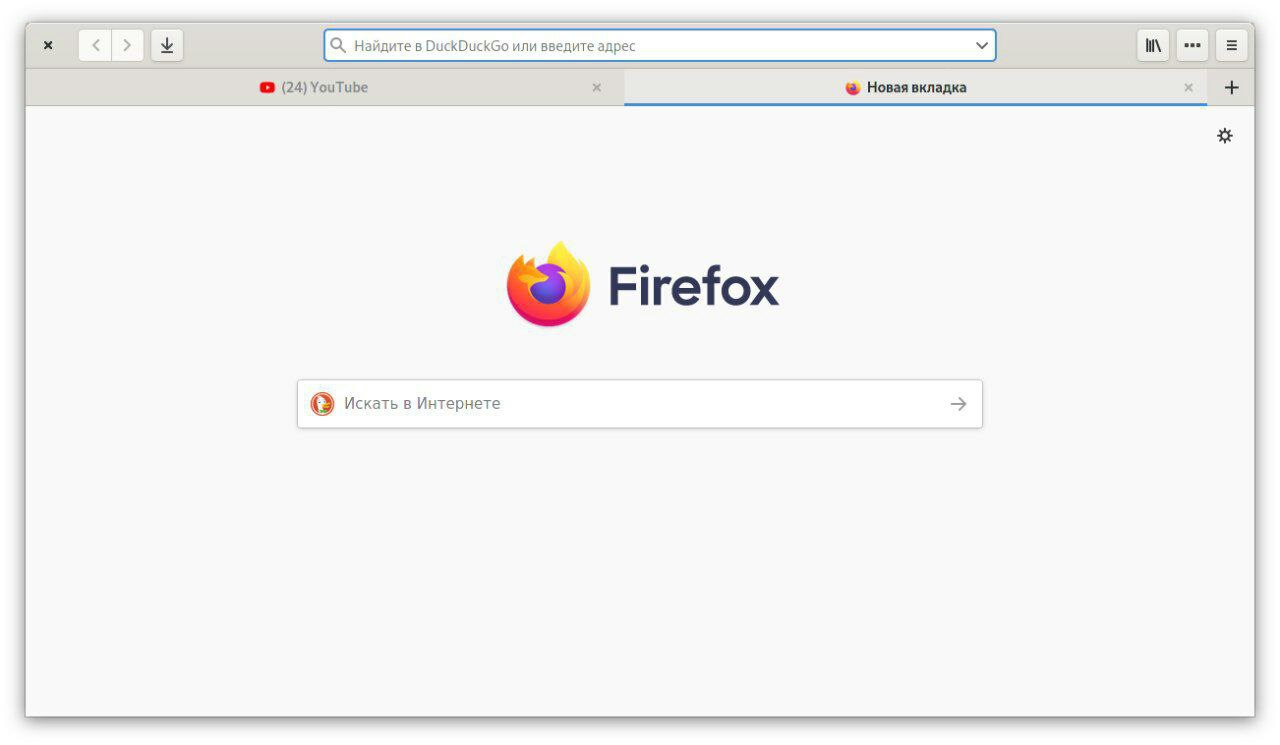Screen dimensions: 1280x745
Task: Focus the DuckDuckGo address bar field
Action: pos(660,45)
